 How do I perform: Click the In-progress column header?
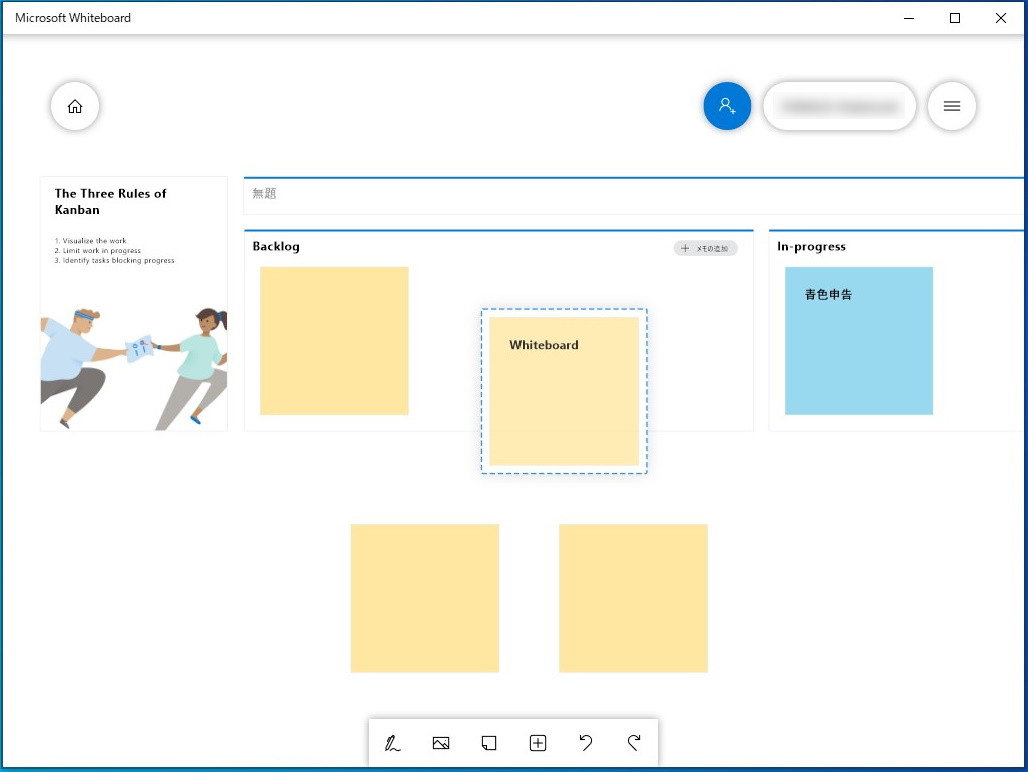[811, 246]
